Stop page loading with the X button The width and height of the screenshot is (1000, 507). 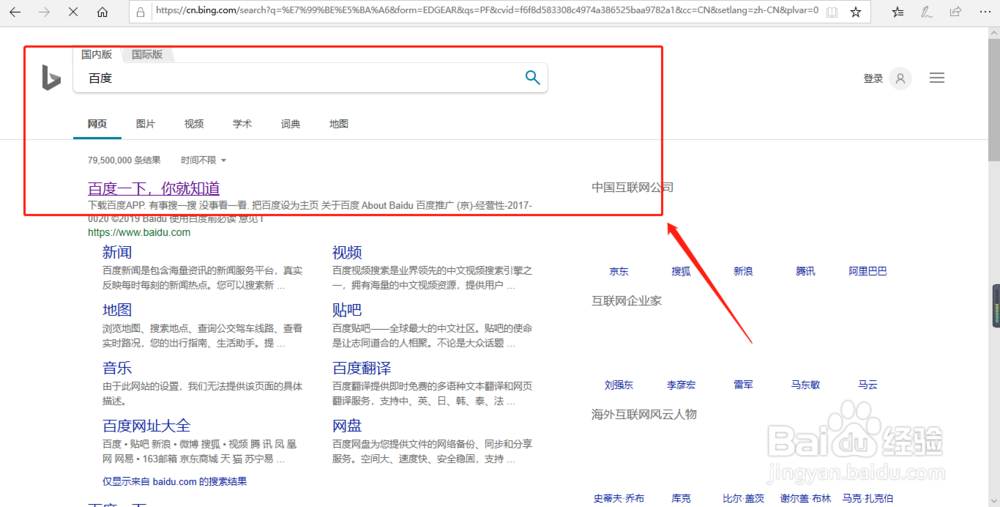coord(73,11)
